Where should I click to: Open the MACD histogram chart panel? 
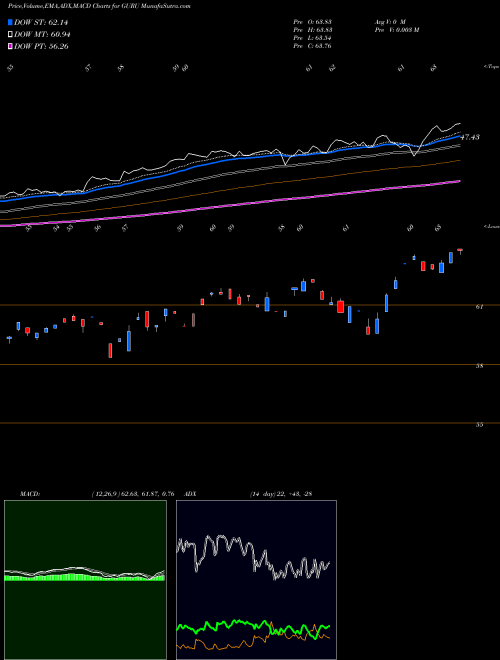[x=85, y=580]
